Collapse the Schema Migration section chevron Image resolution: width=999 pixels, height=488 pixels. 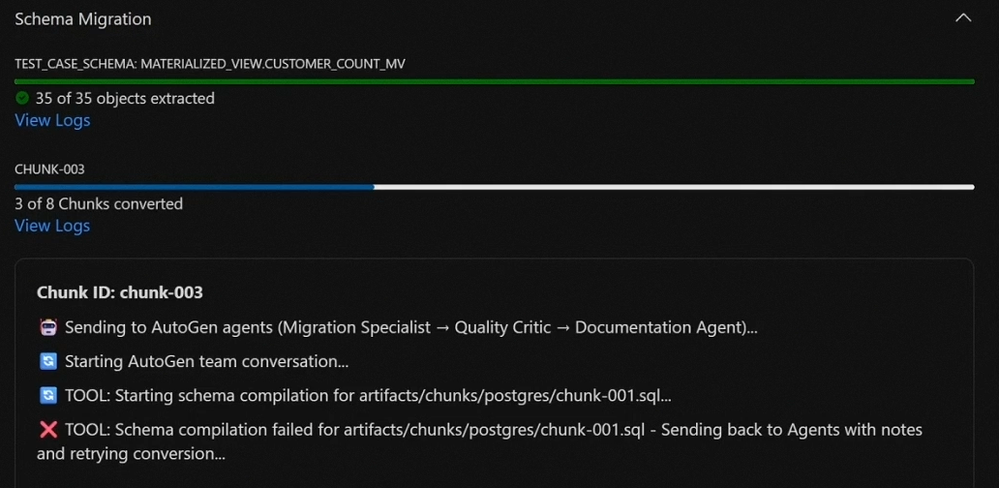tap(963, 18)
